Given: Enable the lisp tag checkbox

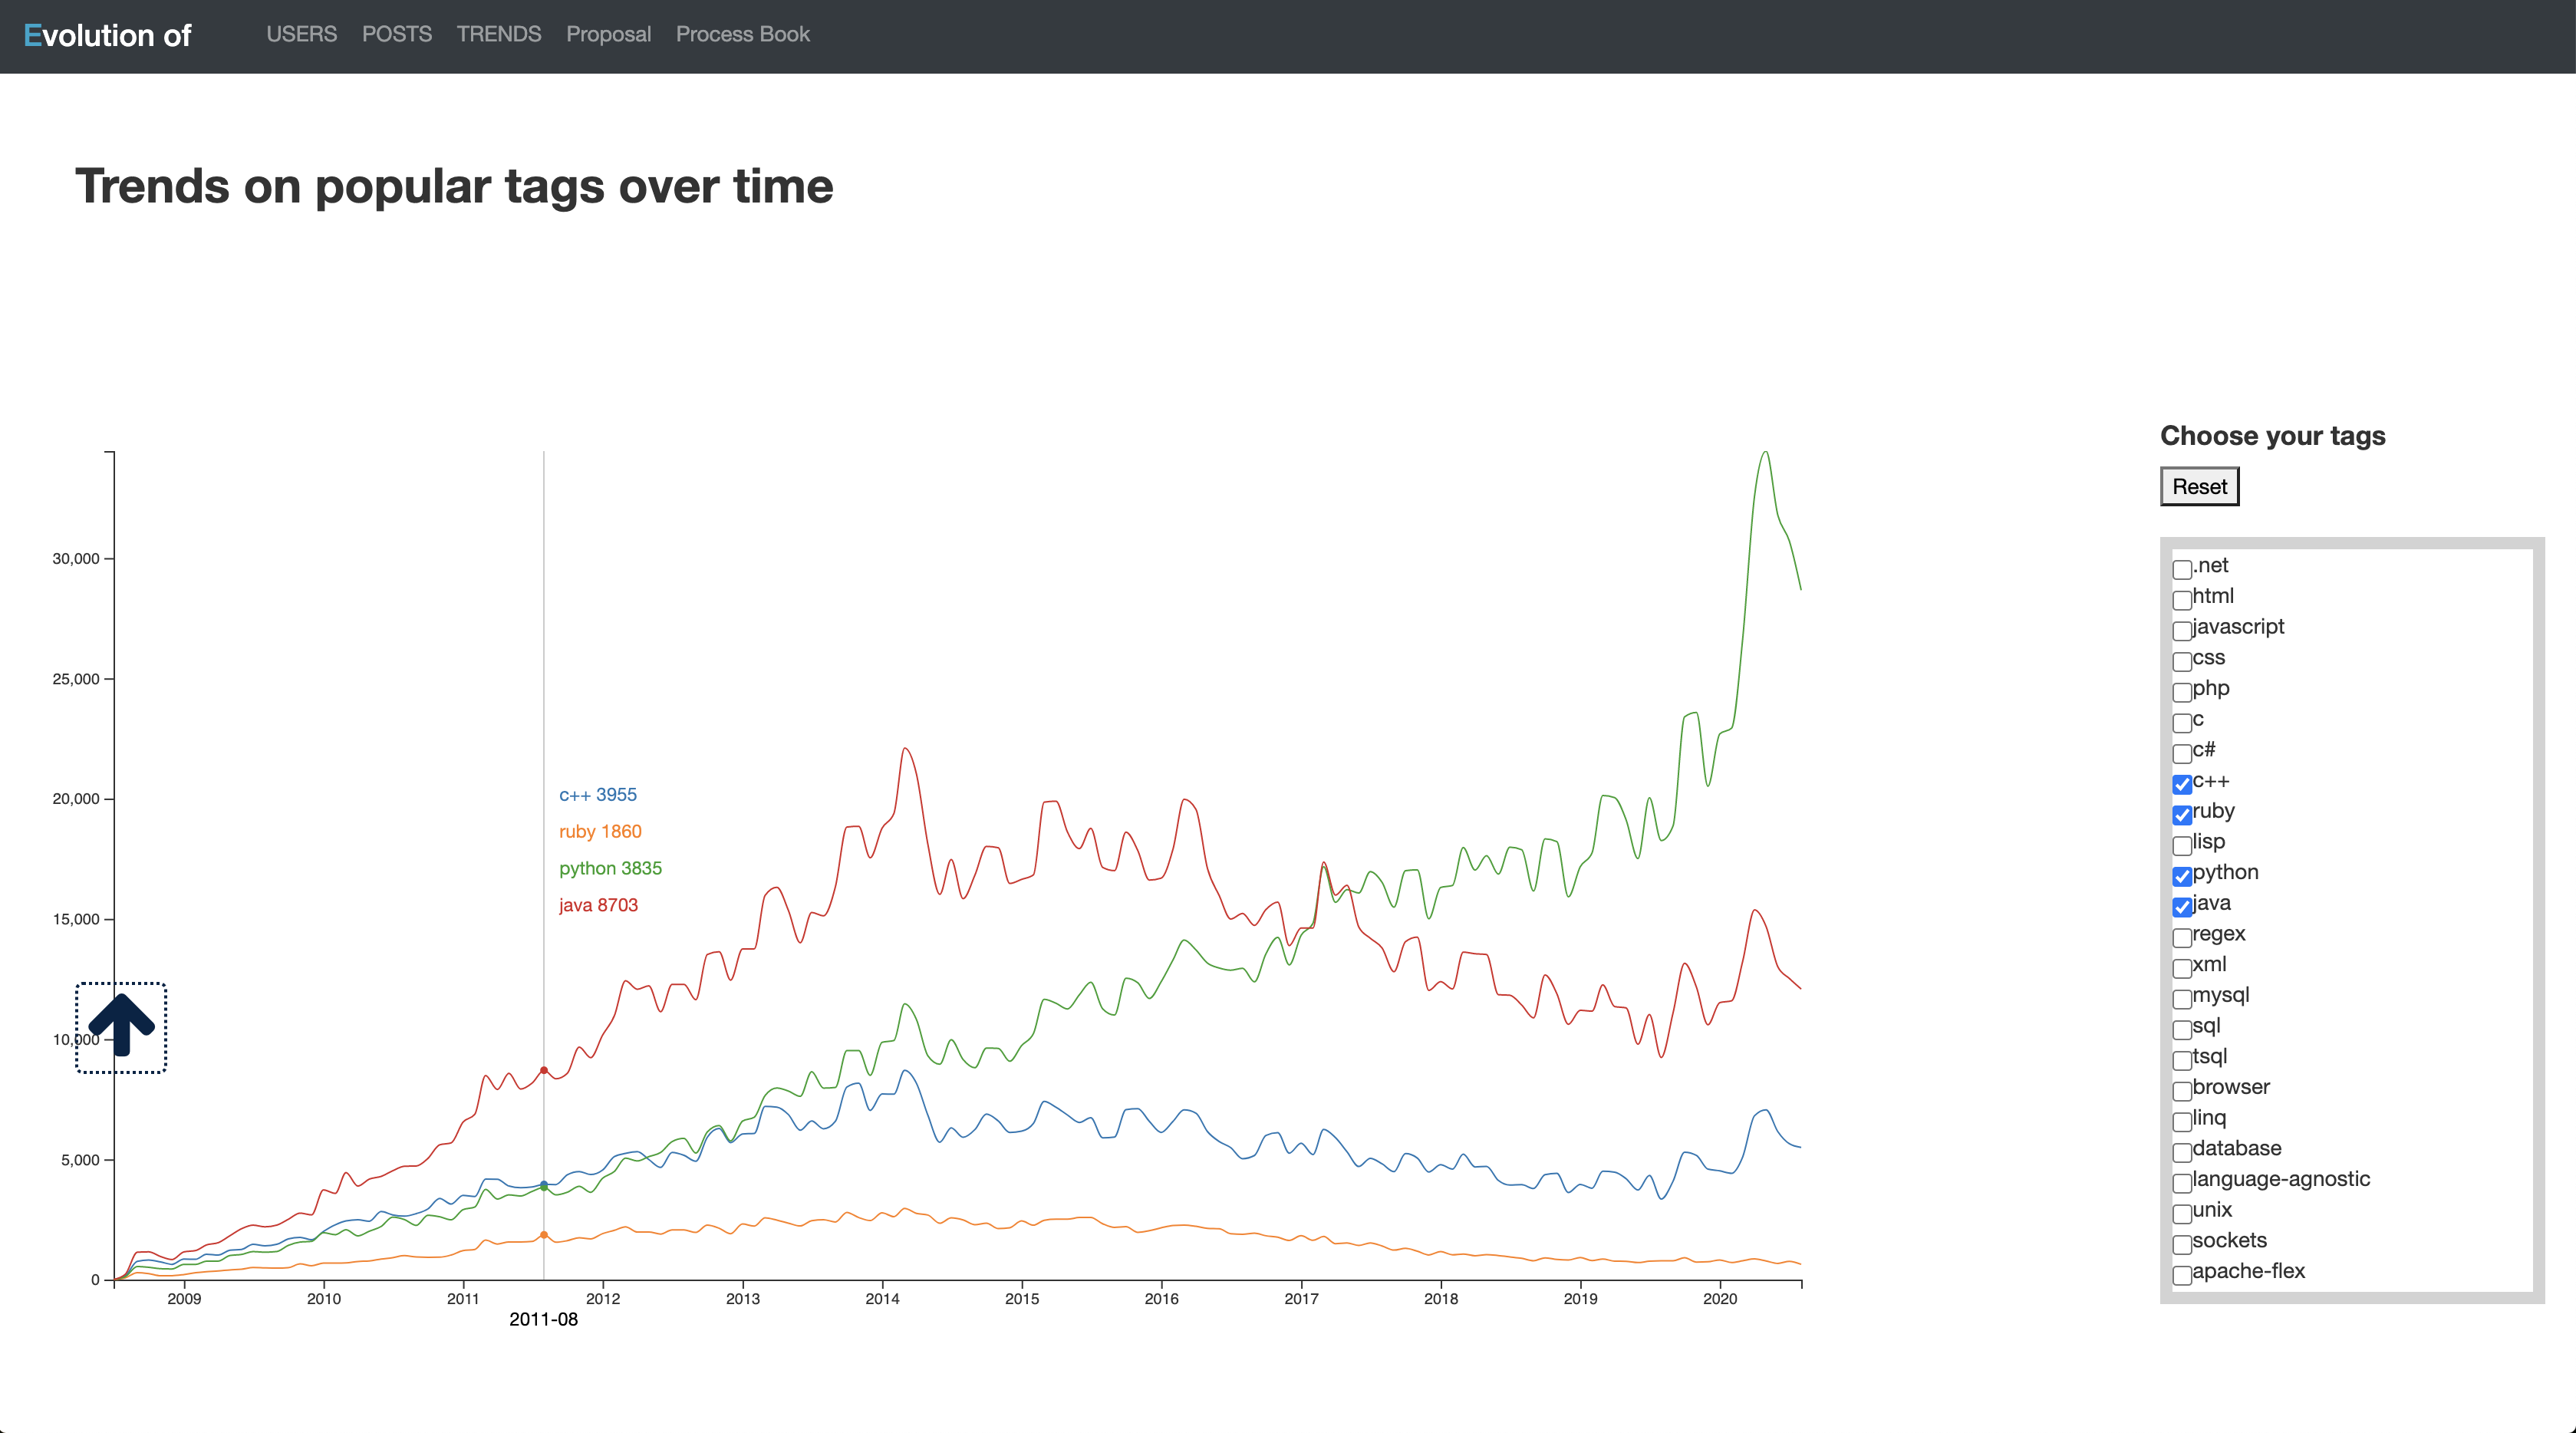Looking at the screenshot, I should pyautogui.click(x=2182, y=846).
